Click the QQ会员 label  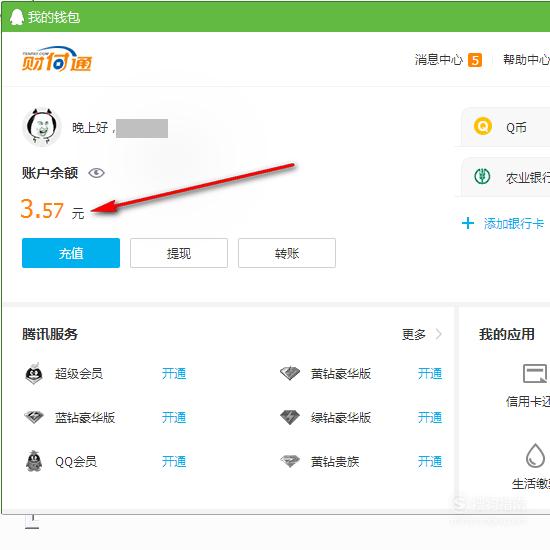(76, 462)
